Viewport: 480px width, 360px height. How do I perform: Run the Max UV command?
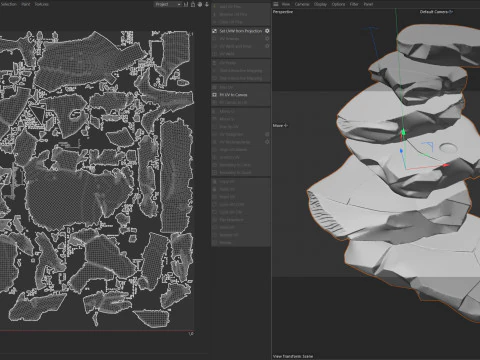tap(241, 87)
